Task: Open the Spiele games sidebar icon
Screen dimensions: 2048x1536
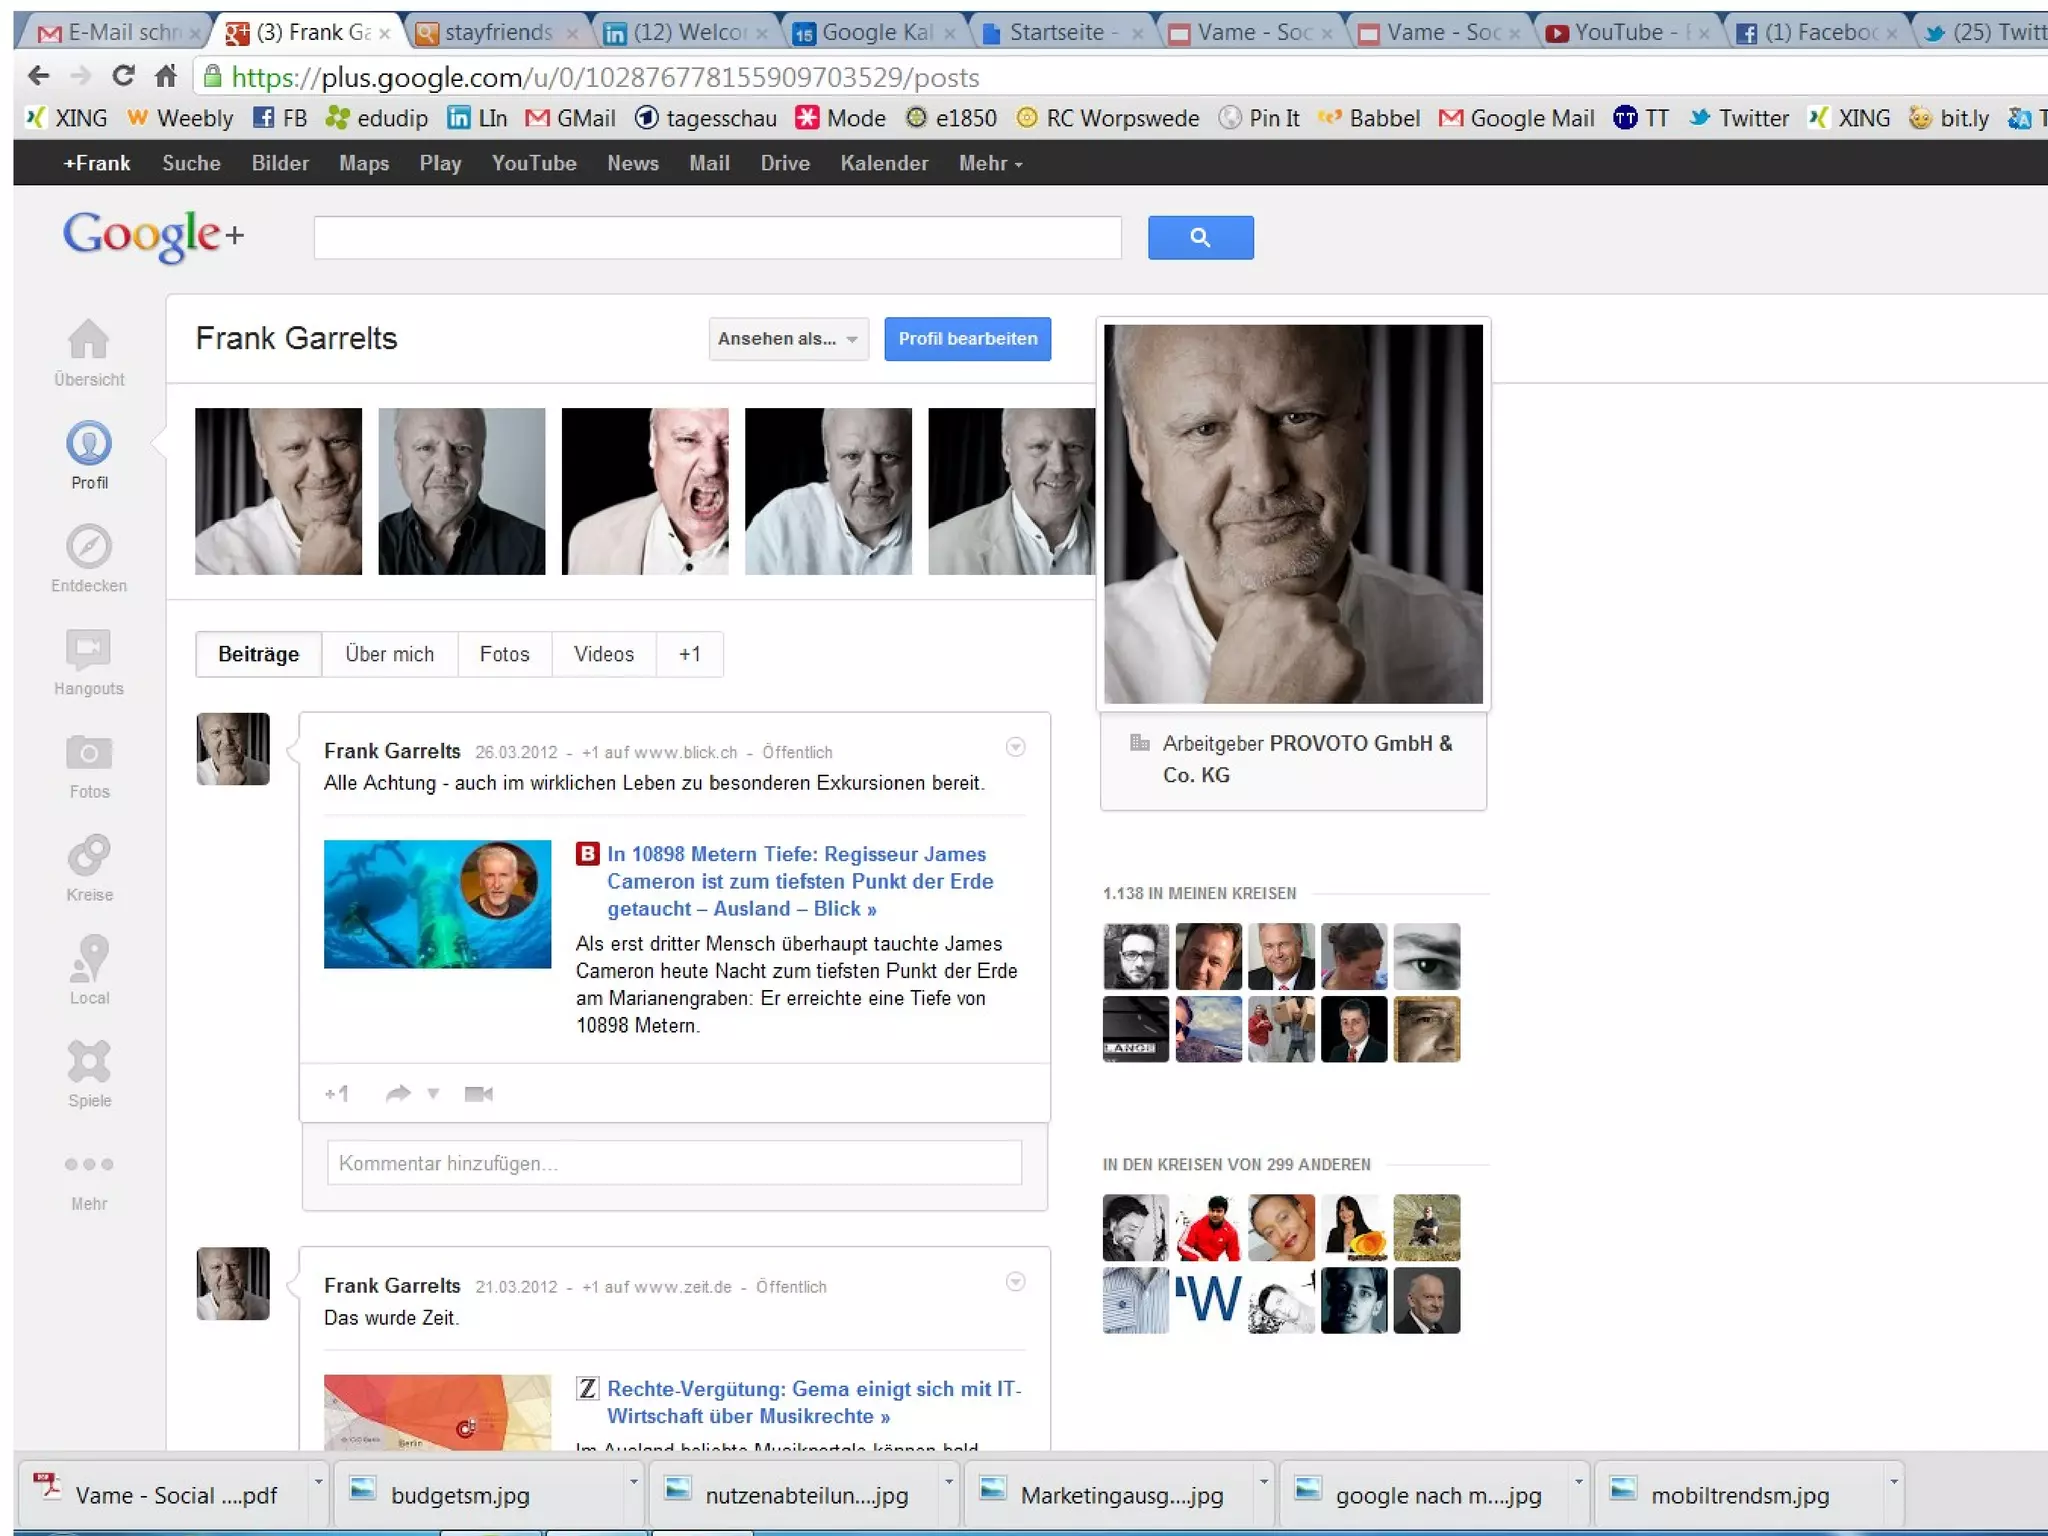Action: 88,1062
